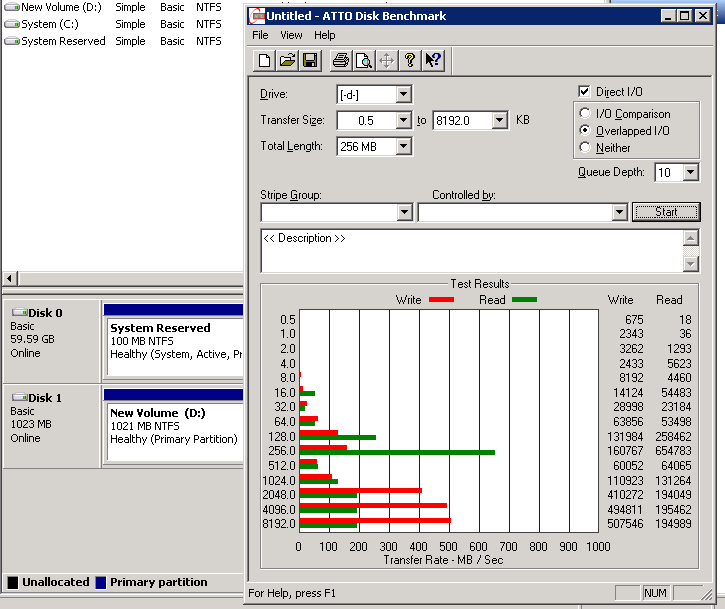Viewport: 725px width, 609px height.
Task: Maximize the ATTO Disk Benchmark window
Action: point(684,16)
